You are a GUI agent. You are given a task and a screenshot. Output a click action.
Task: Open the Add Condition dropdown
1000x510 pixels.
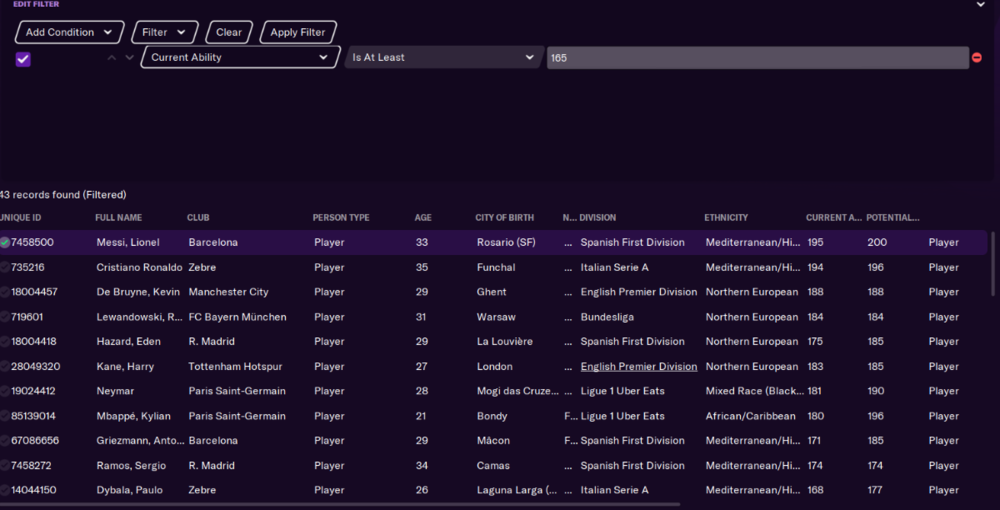click(x=69, y=32)
